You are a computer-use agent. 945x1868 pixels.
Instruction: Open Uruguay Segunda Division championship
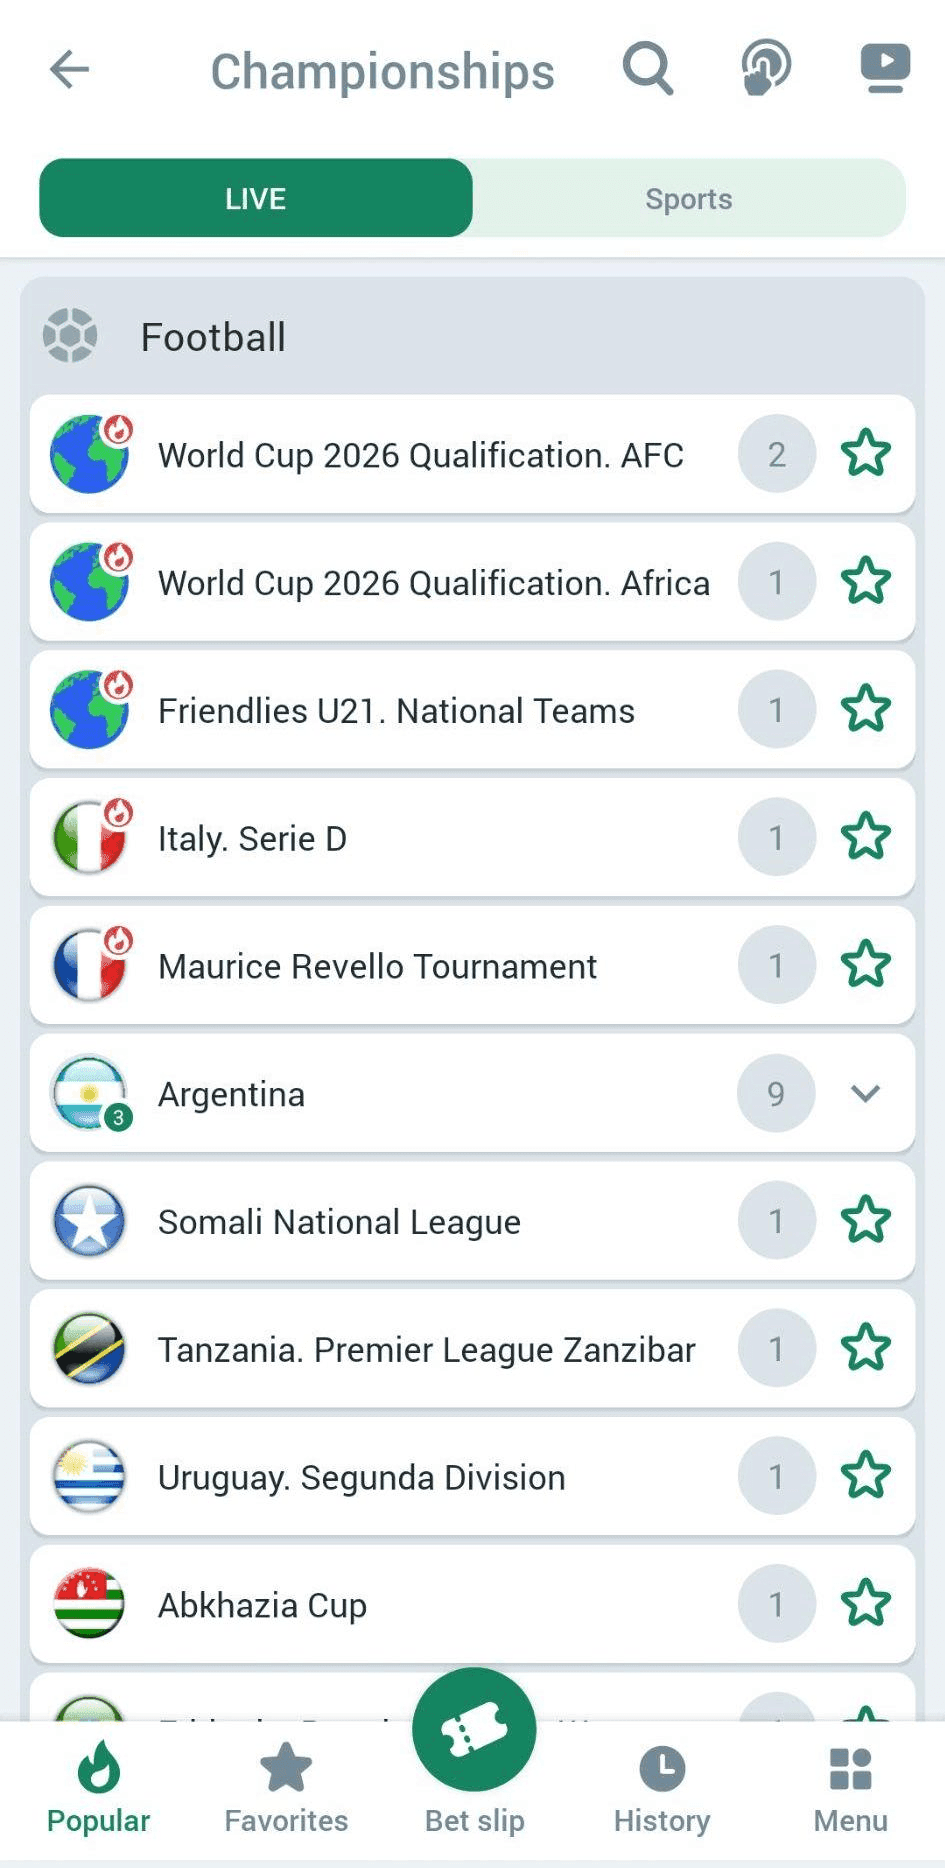coord(362,1477)
